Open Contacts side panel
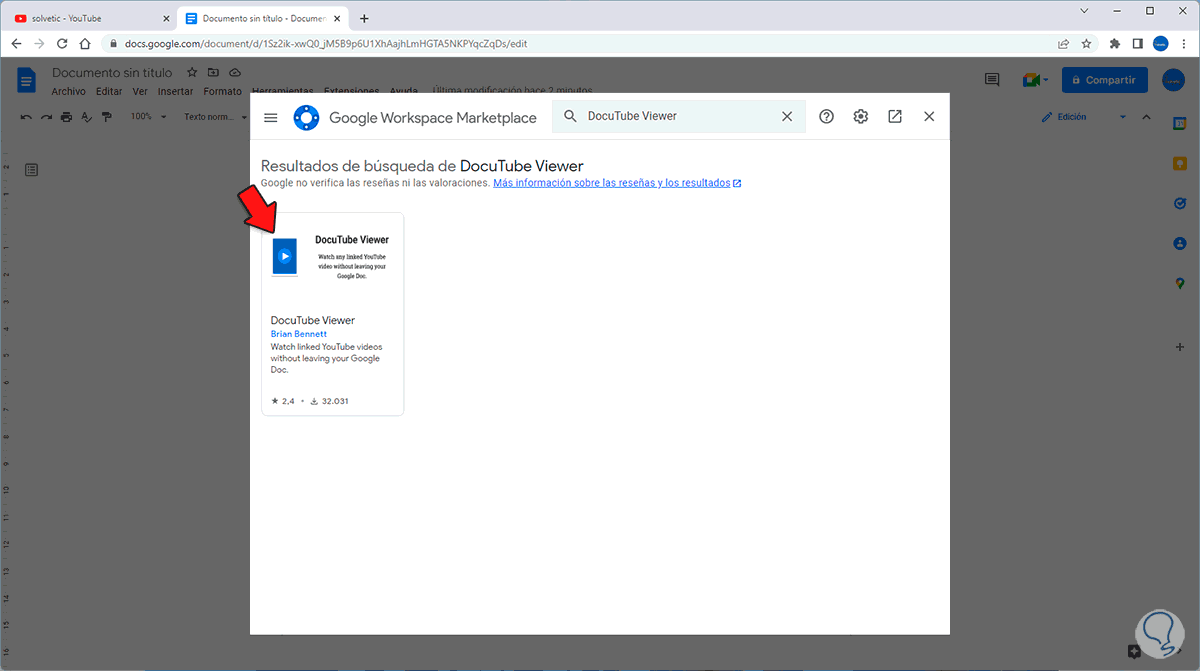 1180,243
